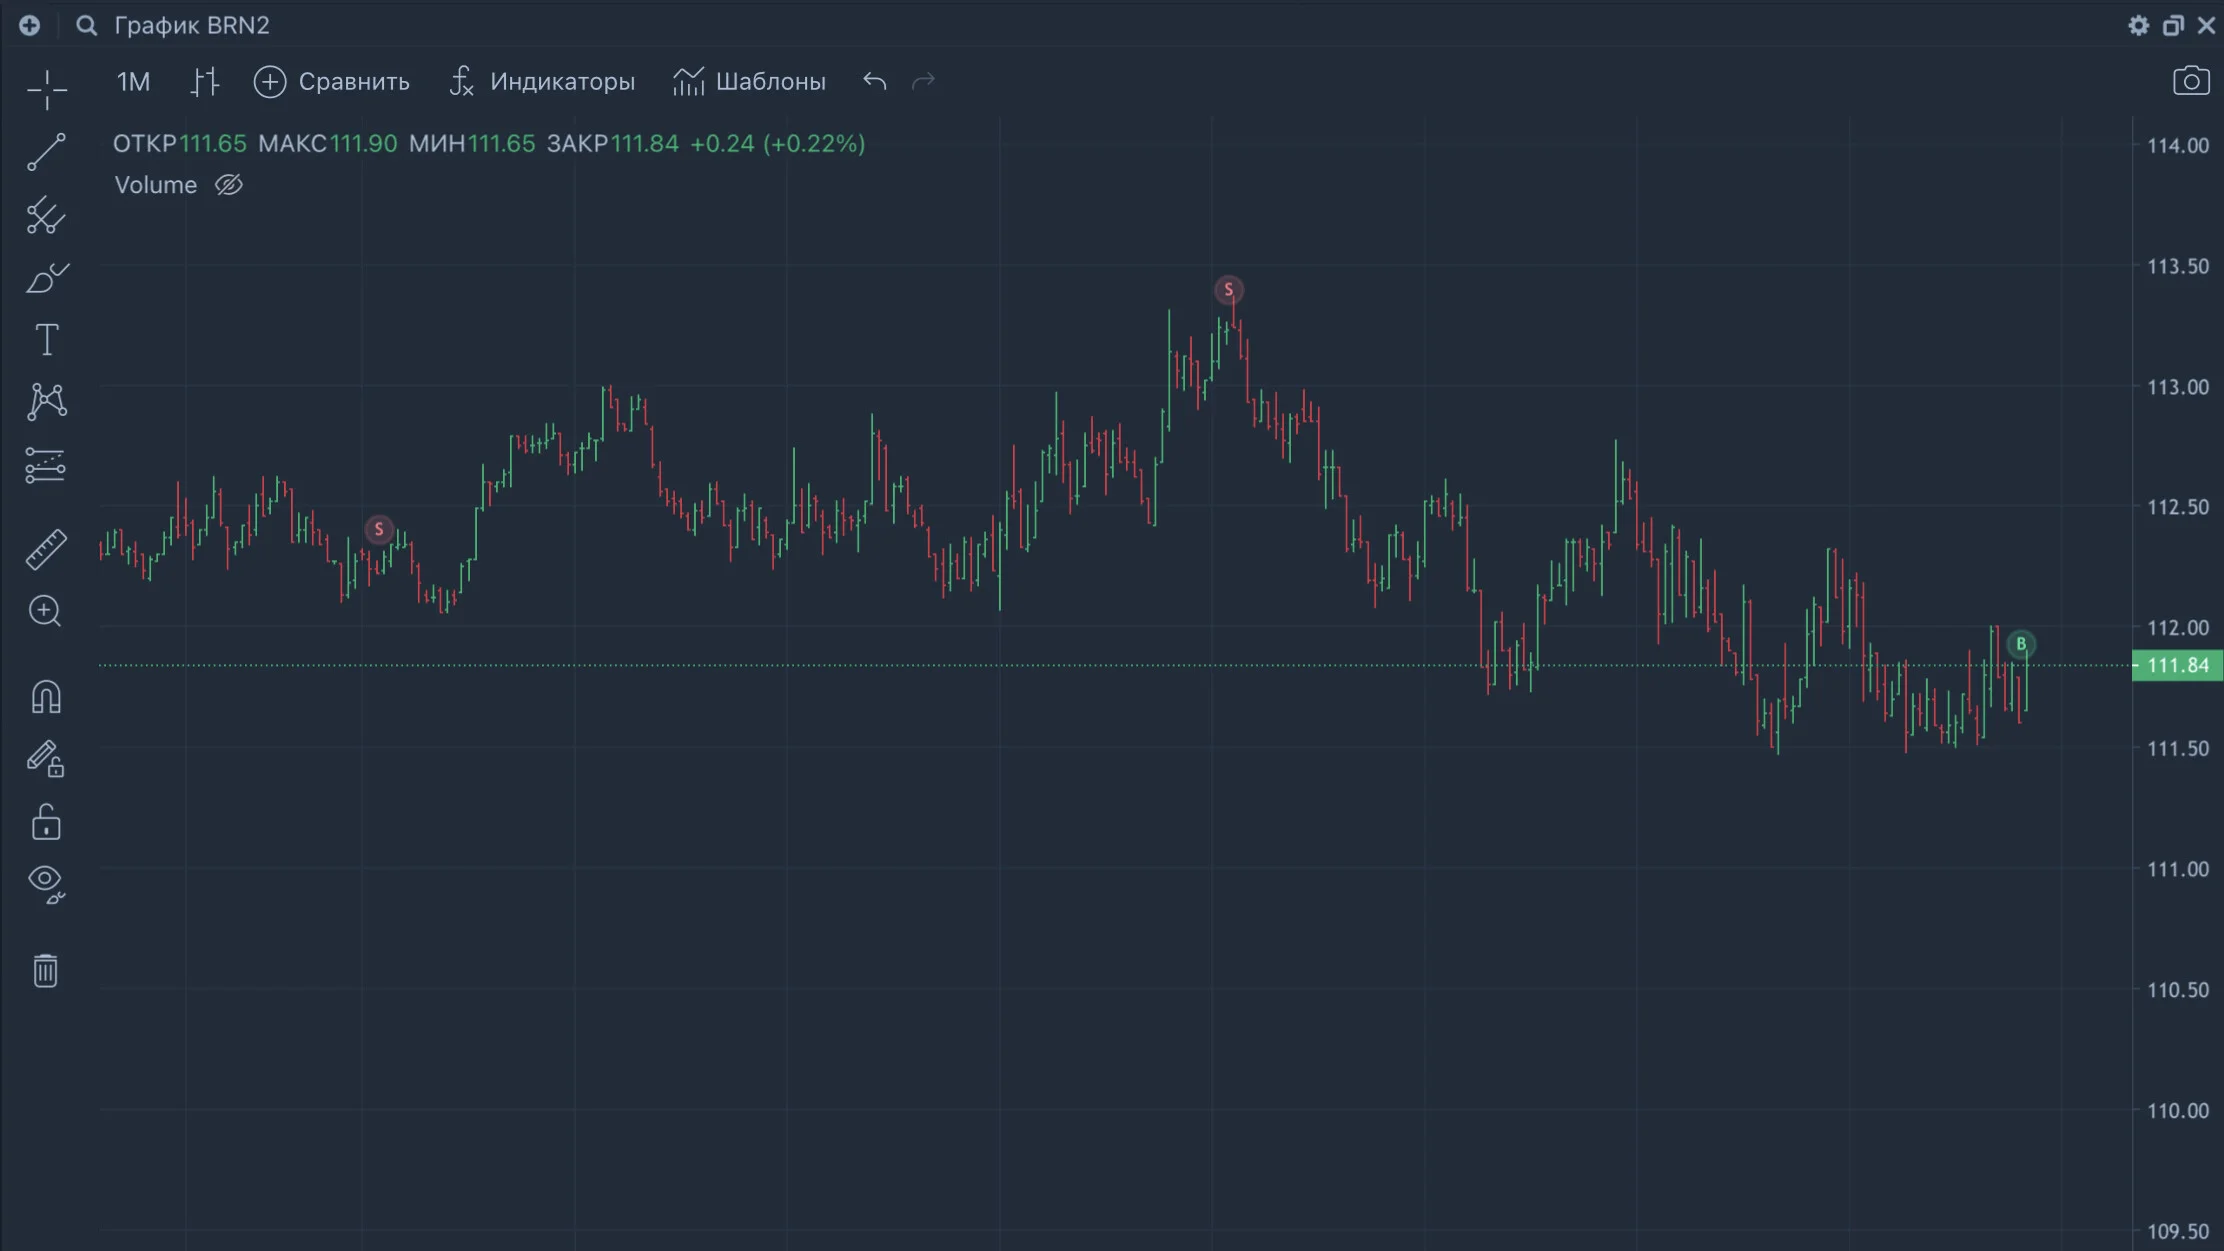Select the trend line drawing tool

coord(46,152)
